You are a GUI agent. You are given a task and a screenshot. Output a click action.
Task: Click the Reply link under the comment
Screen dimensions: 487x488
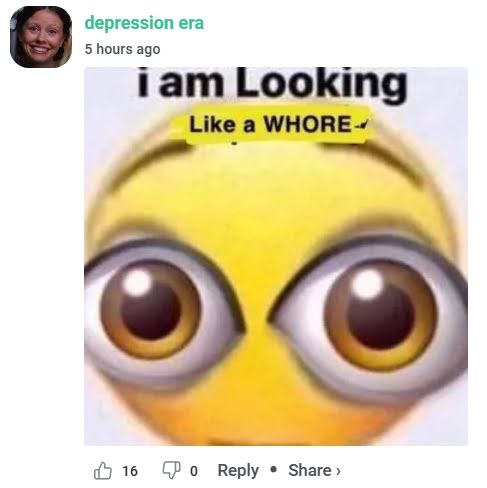tap(238, 471)
